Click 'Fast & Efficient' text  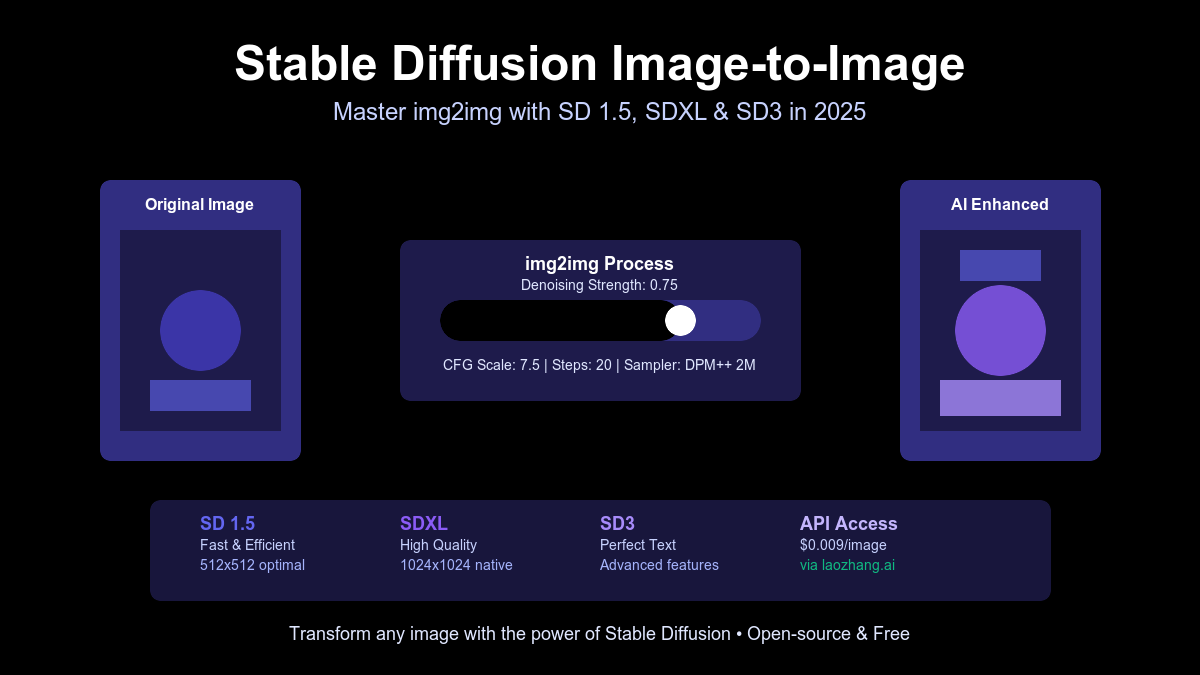[x=247, y=545]
